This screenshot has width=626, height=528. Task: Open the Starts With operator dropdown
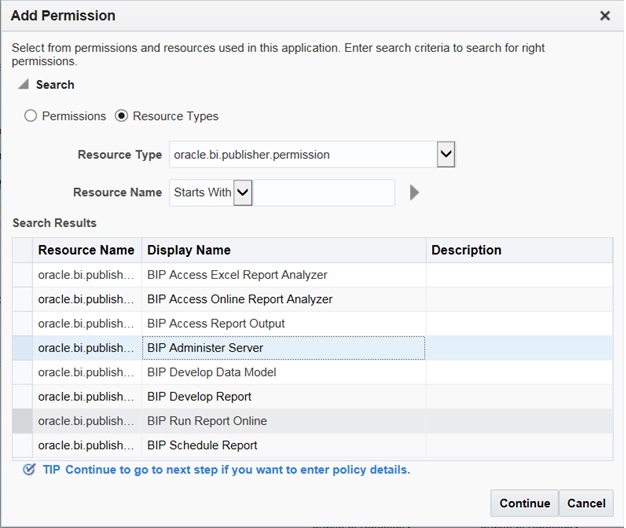[242, 192]
